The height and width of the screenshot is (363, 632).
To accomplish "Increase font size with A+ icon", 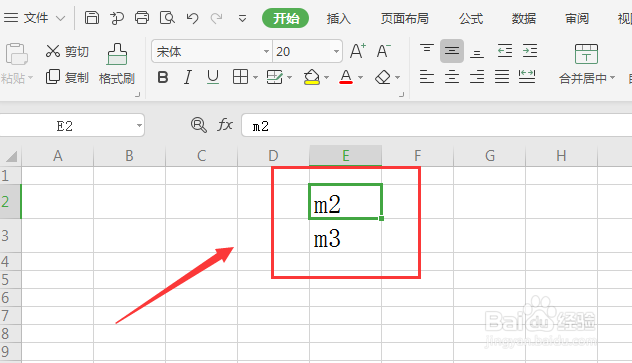I will (358, 51).
